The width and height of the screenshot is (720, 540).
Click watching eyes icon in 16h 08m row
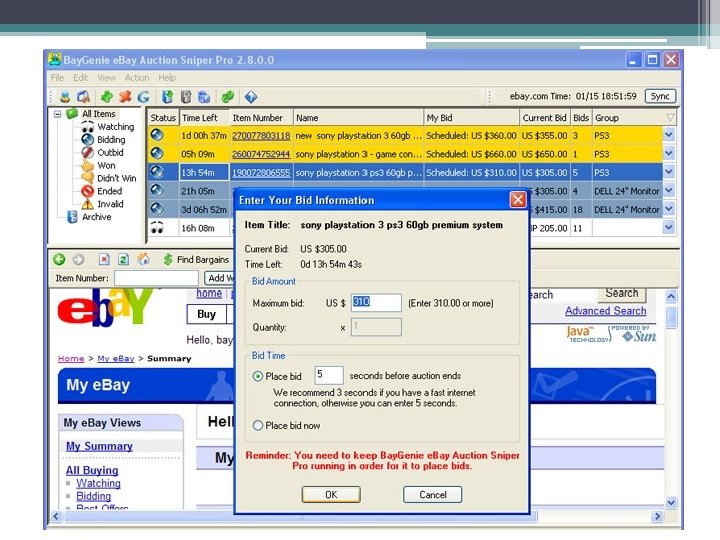point(157,227)
